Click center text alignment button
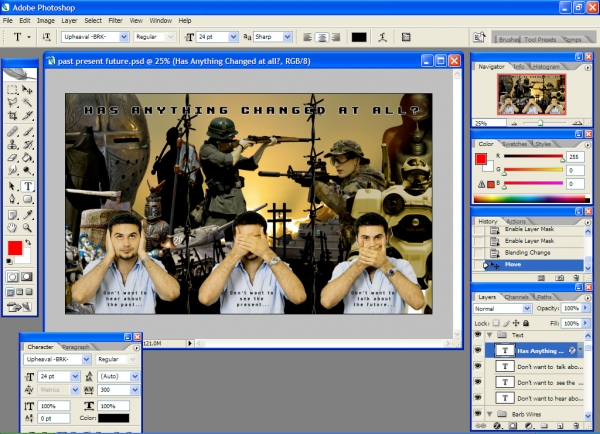 (322, 37)
